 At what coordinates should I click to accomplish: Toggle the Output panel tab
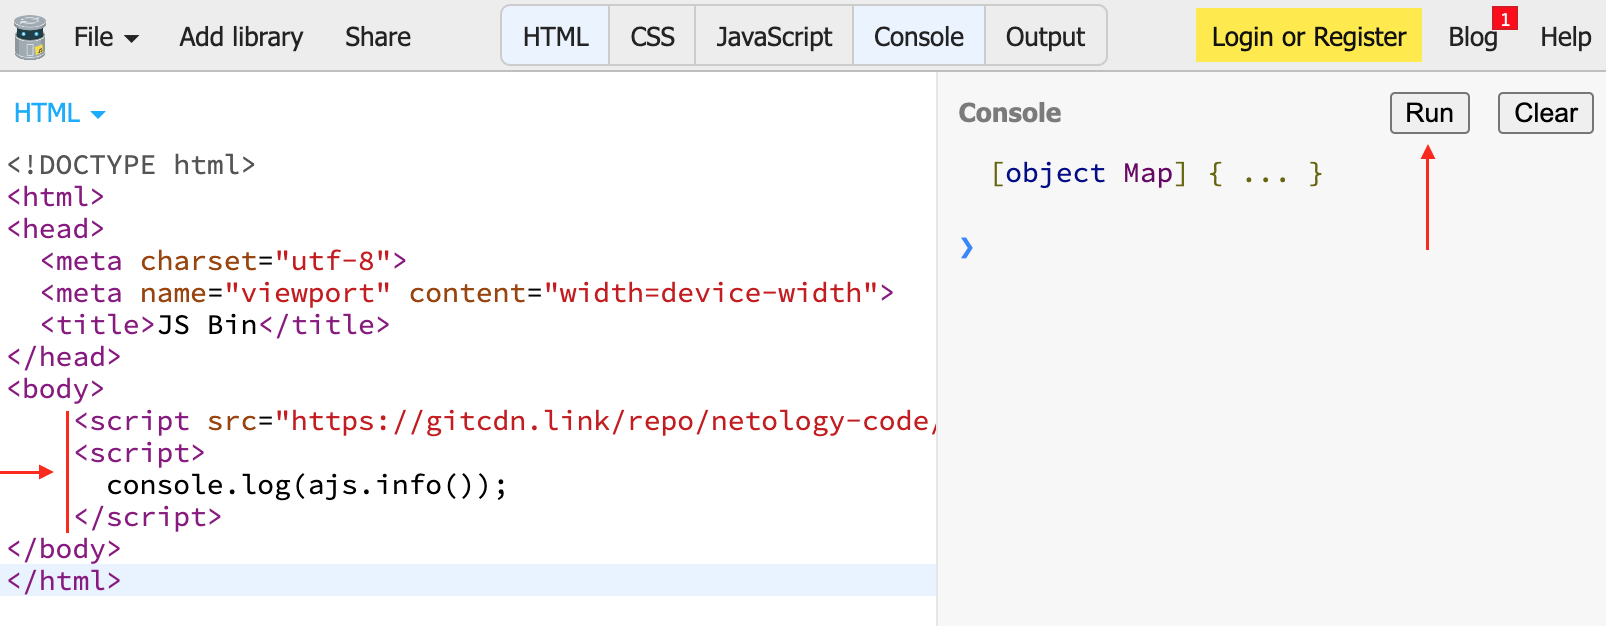(1045, 36)
